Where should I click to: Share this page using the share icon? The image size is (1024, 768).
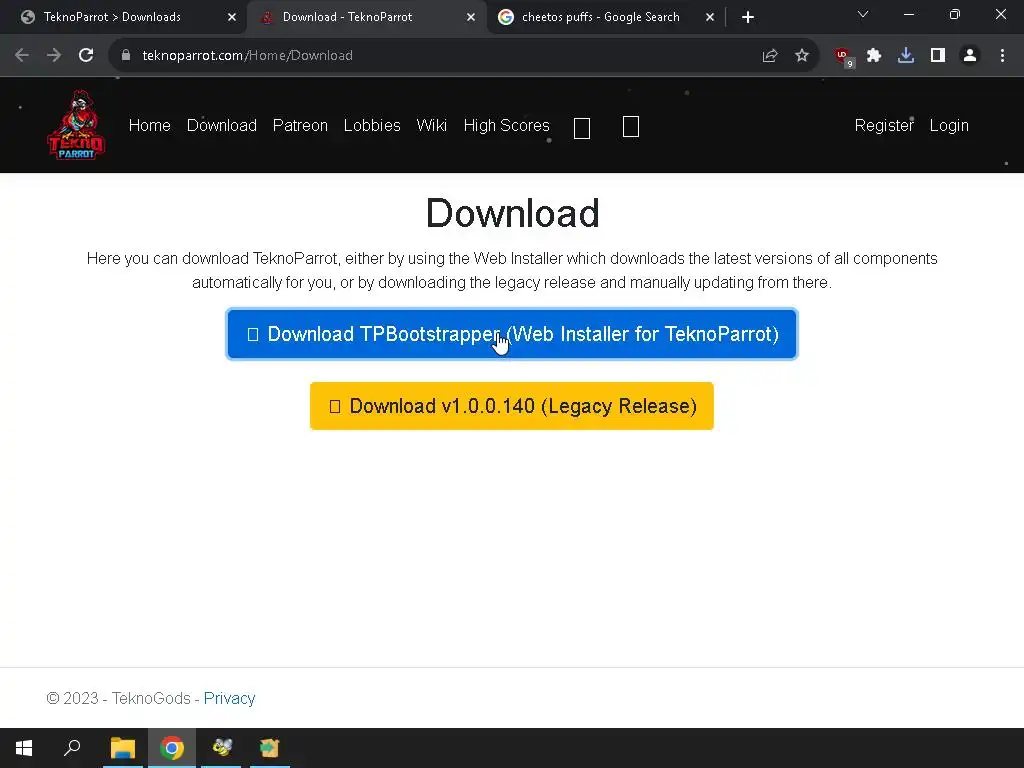click(770, 56)
